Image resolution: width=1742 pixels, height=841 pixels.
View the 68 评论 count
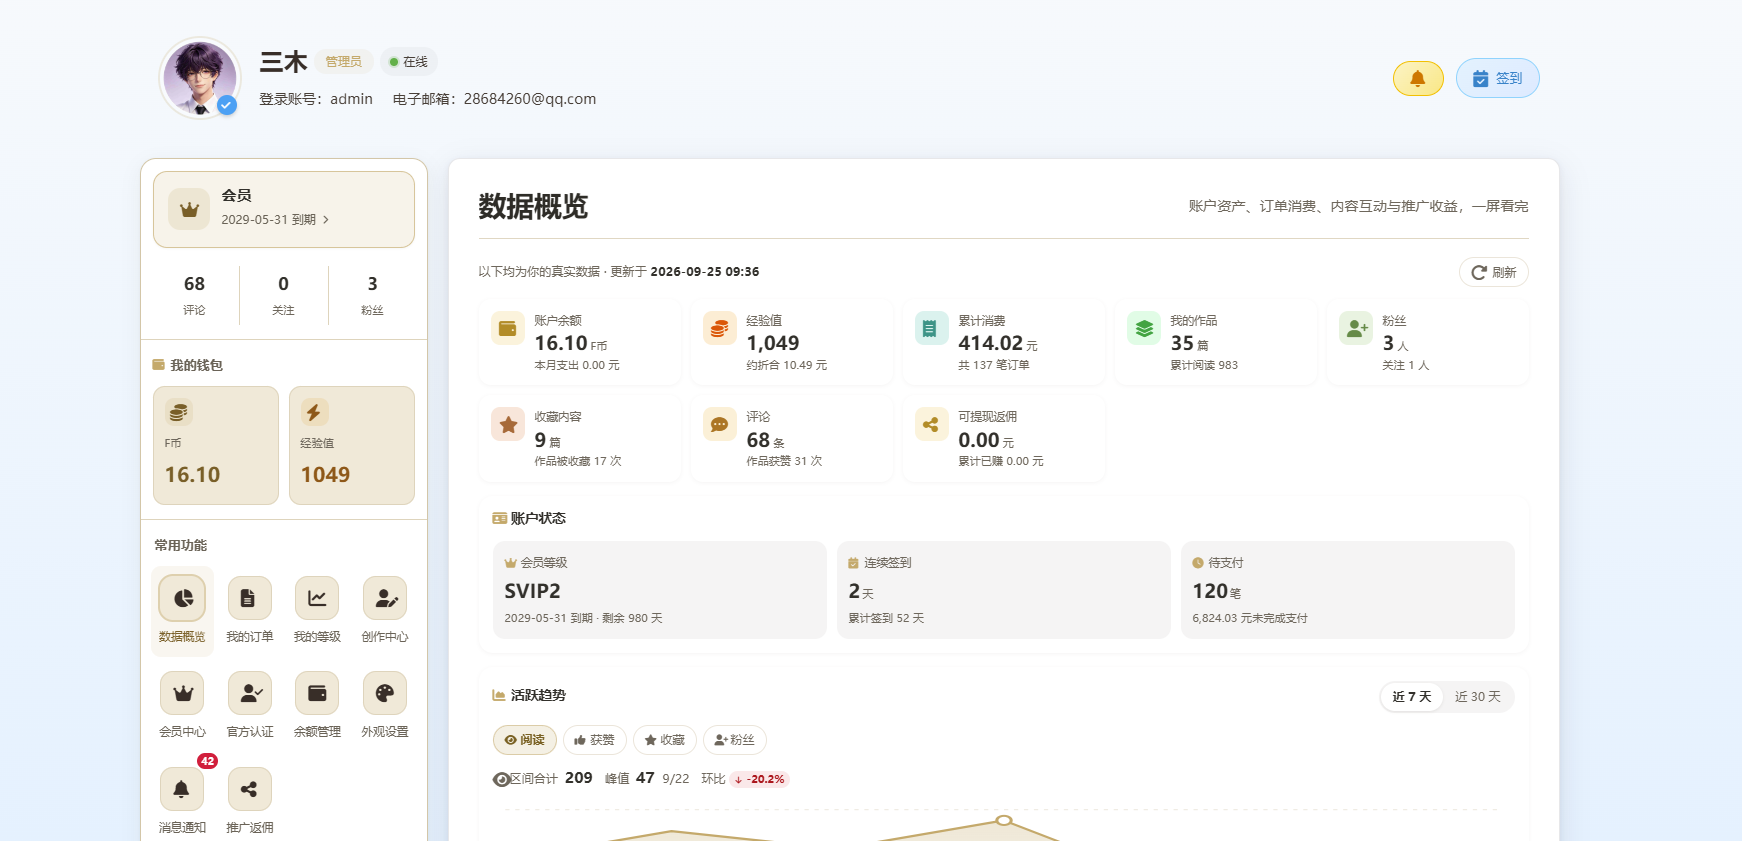tap(195, 295)
